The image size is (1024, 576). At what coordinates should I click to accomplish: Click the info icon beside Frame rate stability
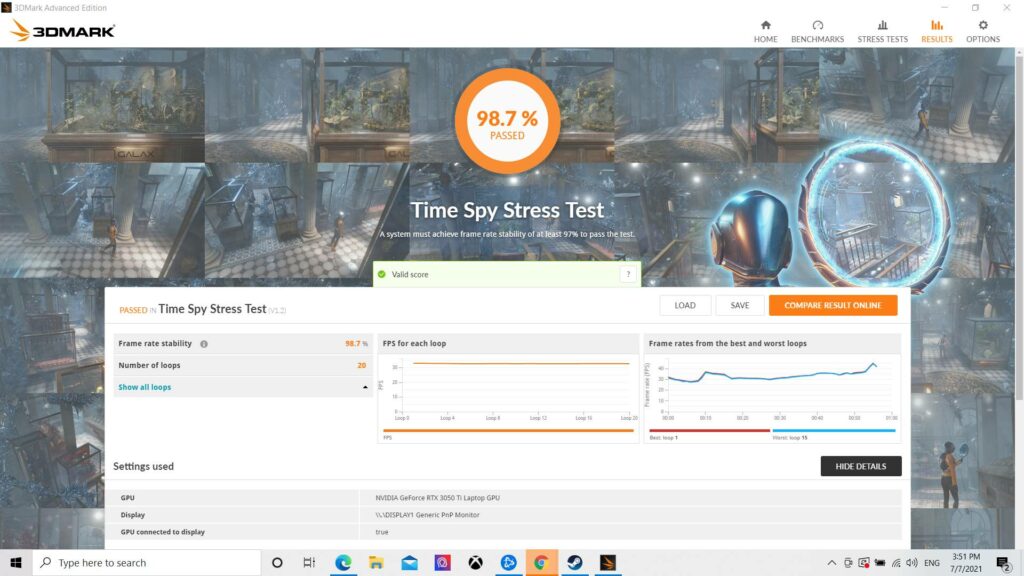[205, 343]
